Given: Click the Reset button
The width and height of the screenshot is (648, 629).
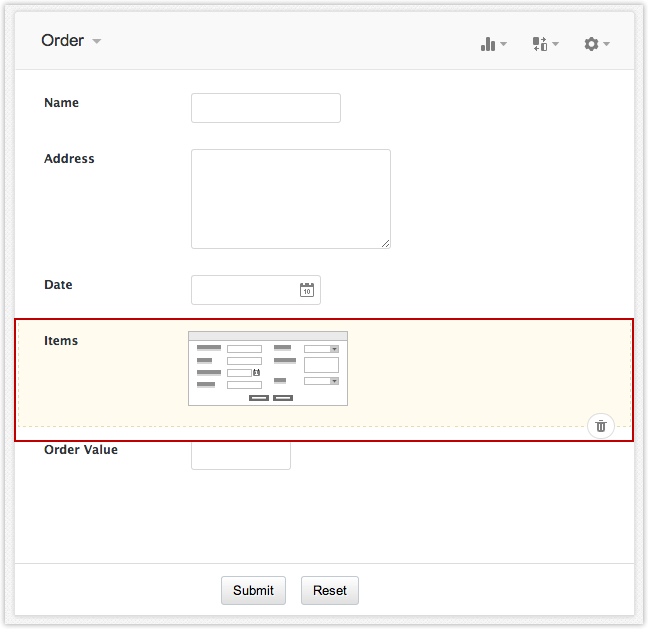Looking at the screenshot, I should (329, 590).
